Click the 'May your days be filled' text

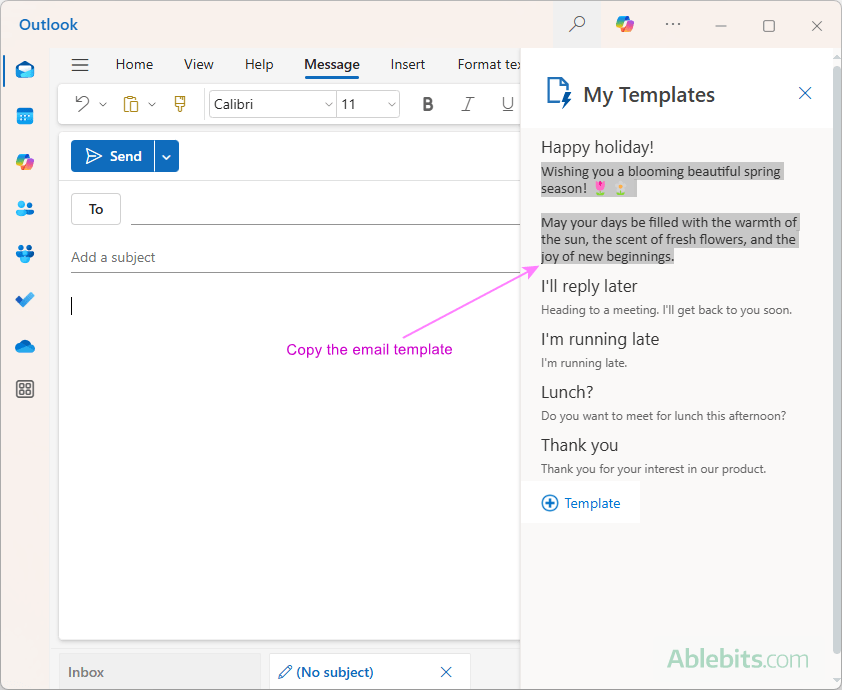[669, 239]
